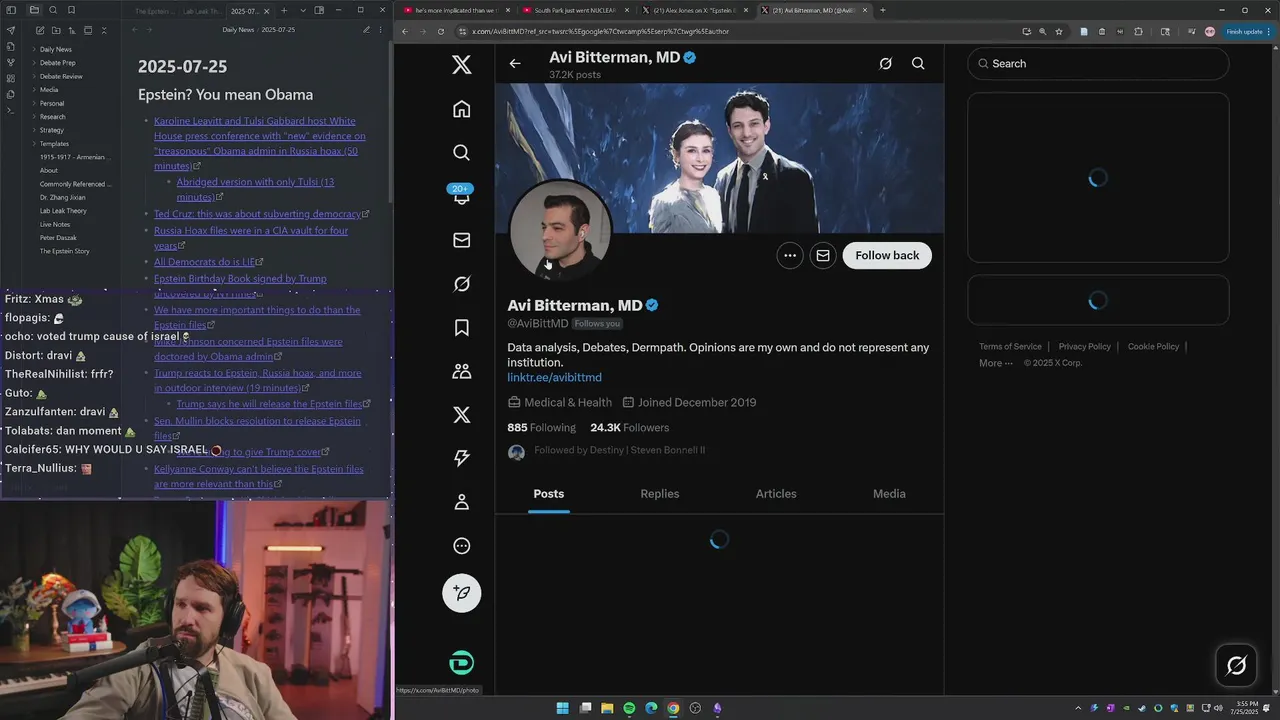Viewport: 1280px width, 720px height.
Task: Open profile more options ellipsis button
Action: click(790, 255)
